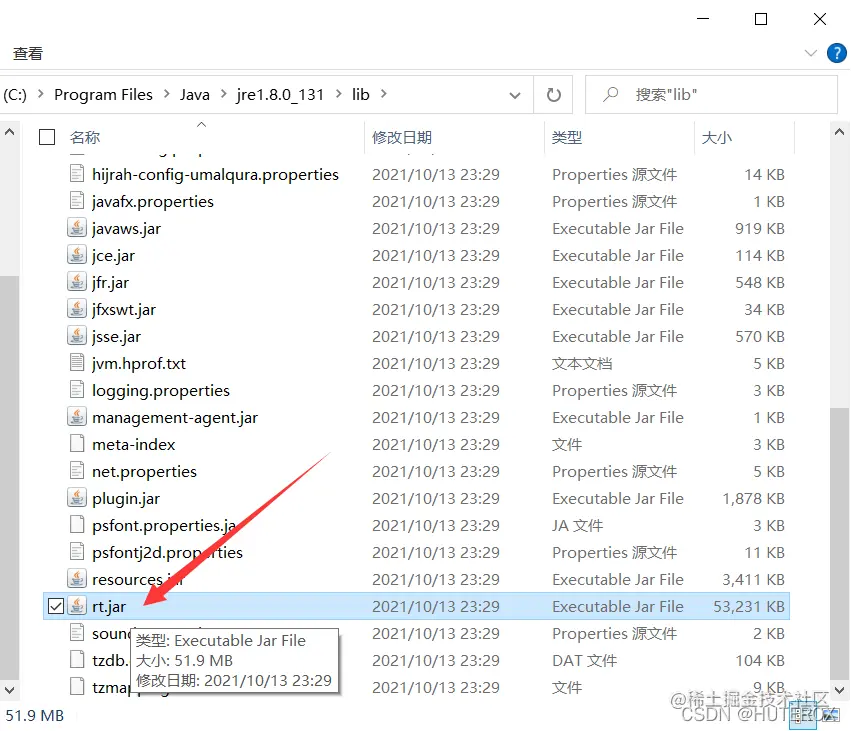Click the psfont.properties.ja file icon
Image resolution: width=851 pixels, height=731 pixels.
point(77,525)
